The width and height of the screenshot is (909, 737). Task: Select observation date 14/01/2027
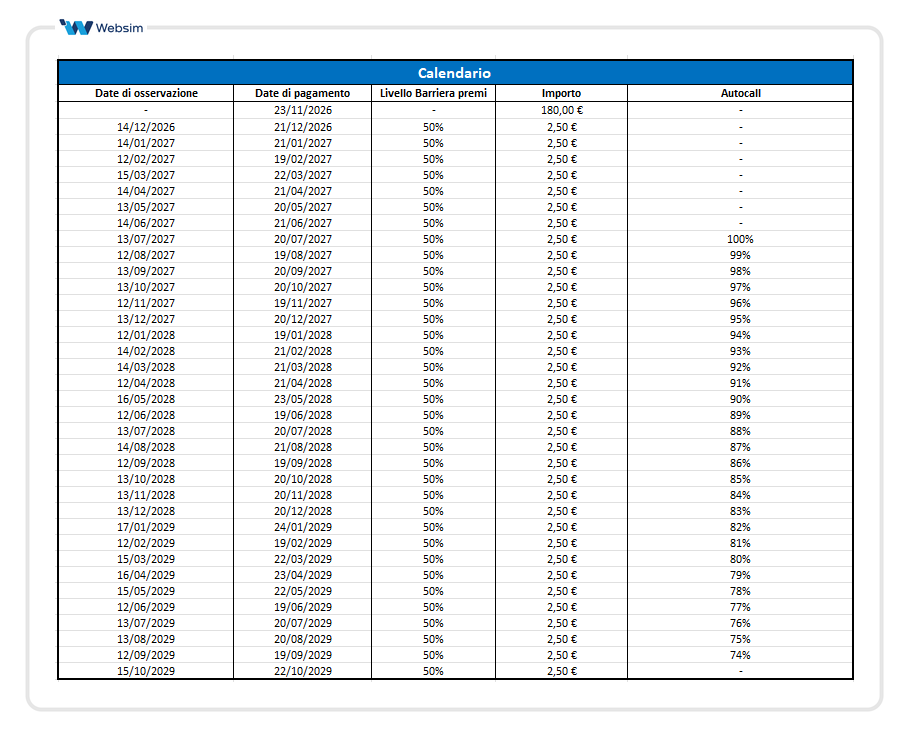[146, 143]
